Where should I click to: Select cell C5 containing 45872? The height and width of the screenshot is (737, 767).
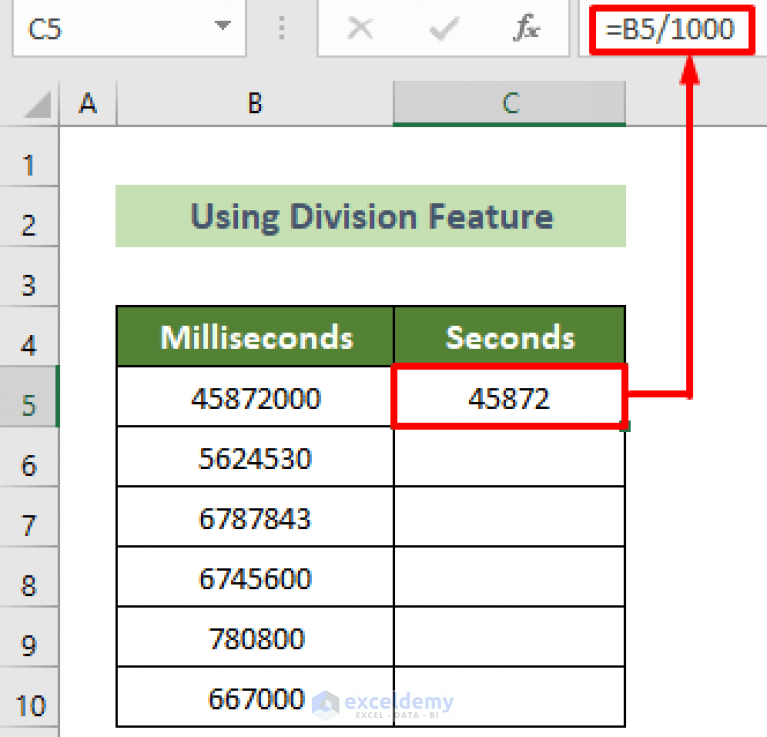tap(509, 397)
